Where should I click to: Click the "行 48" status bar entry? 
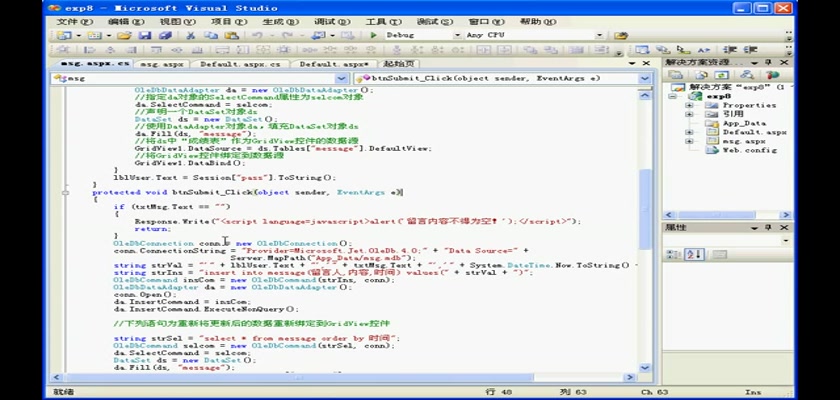pos(497,392)
